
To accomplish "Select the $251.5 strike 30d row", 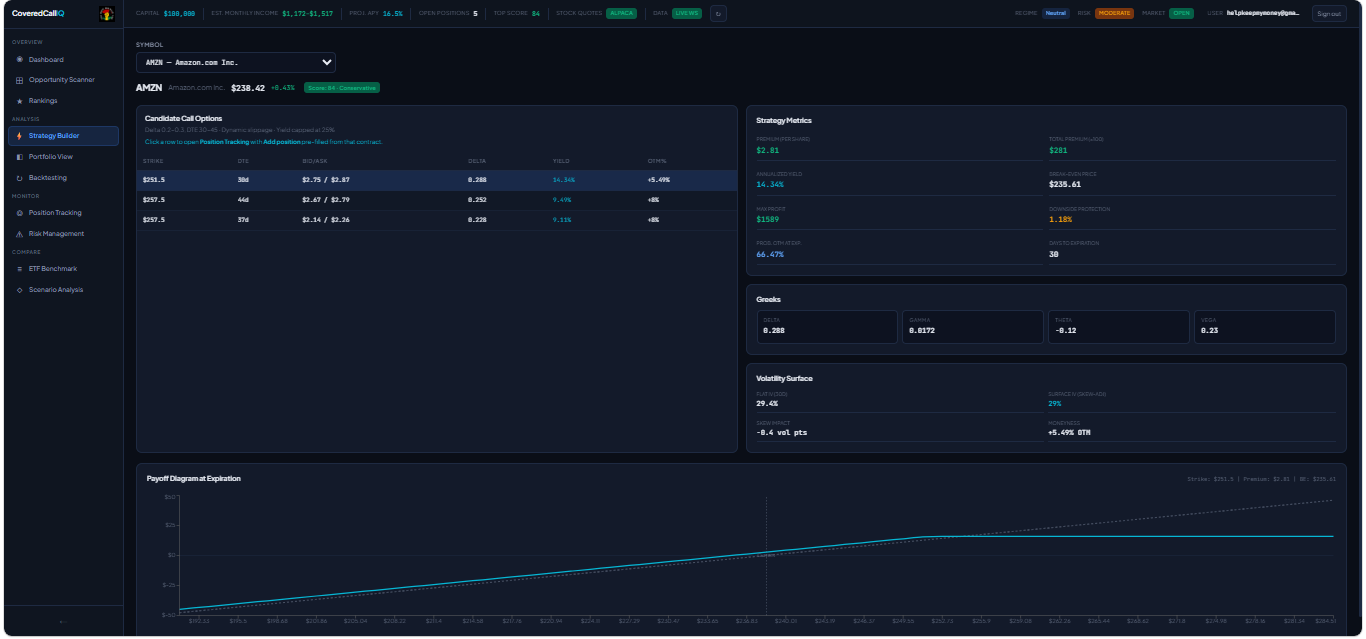I will point(436,180).
